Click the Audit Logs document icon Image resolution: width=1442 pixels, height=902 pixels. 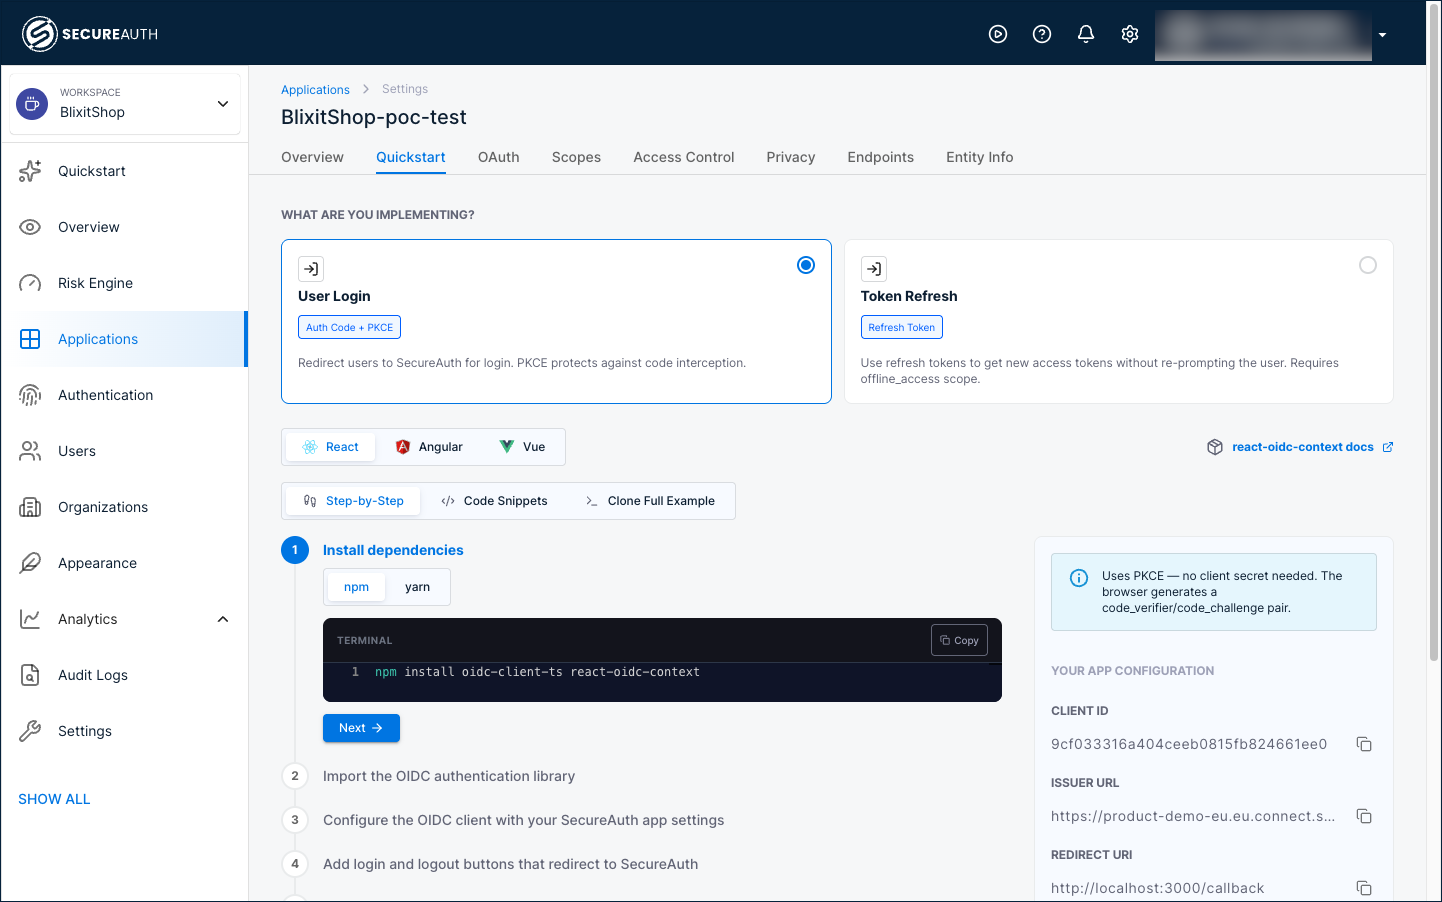click(x=30, y=675)
